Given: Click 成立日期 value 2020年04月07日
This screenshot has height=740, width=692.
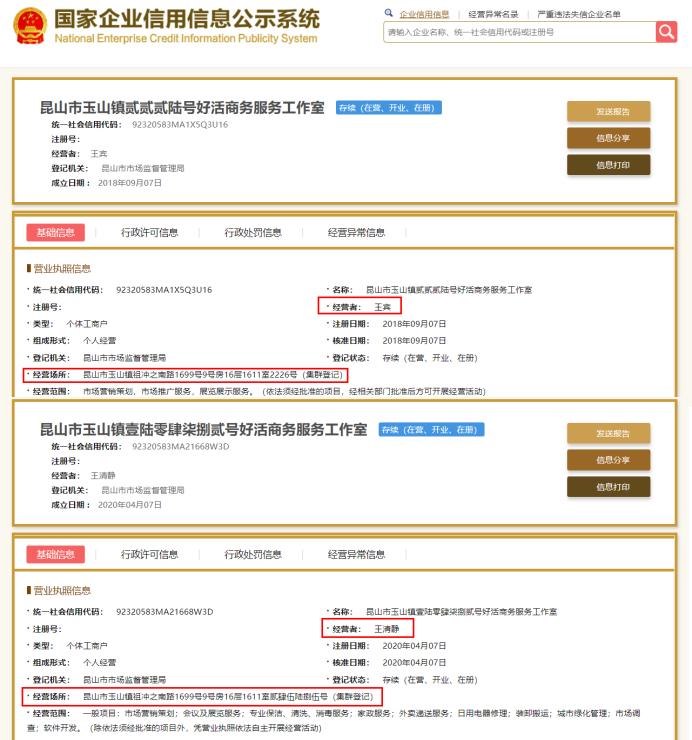Looking at the screenshot, I should point(130,505).
